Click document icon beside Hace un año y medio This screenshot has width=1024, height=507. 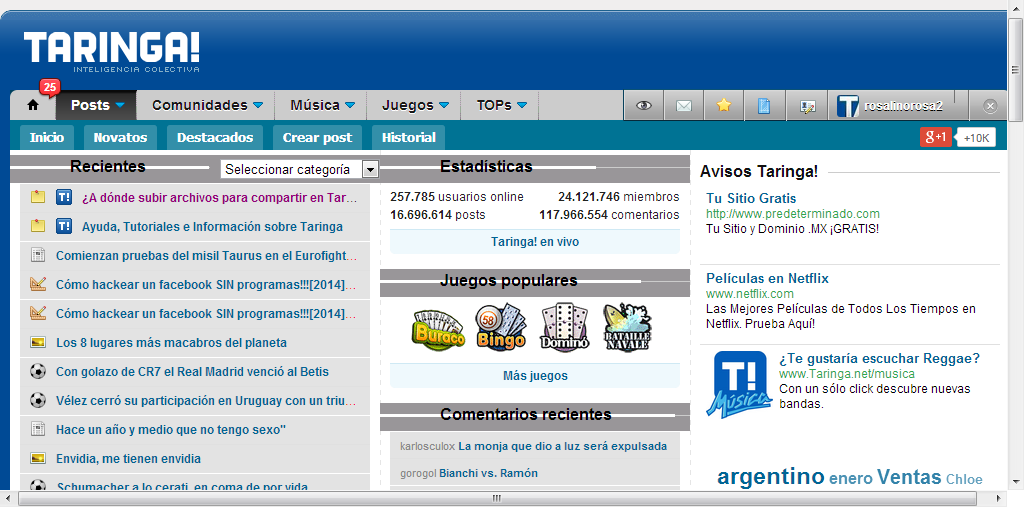(38, 429)
